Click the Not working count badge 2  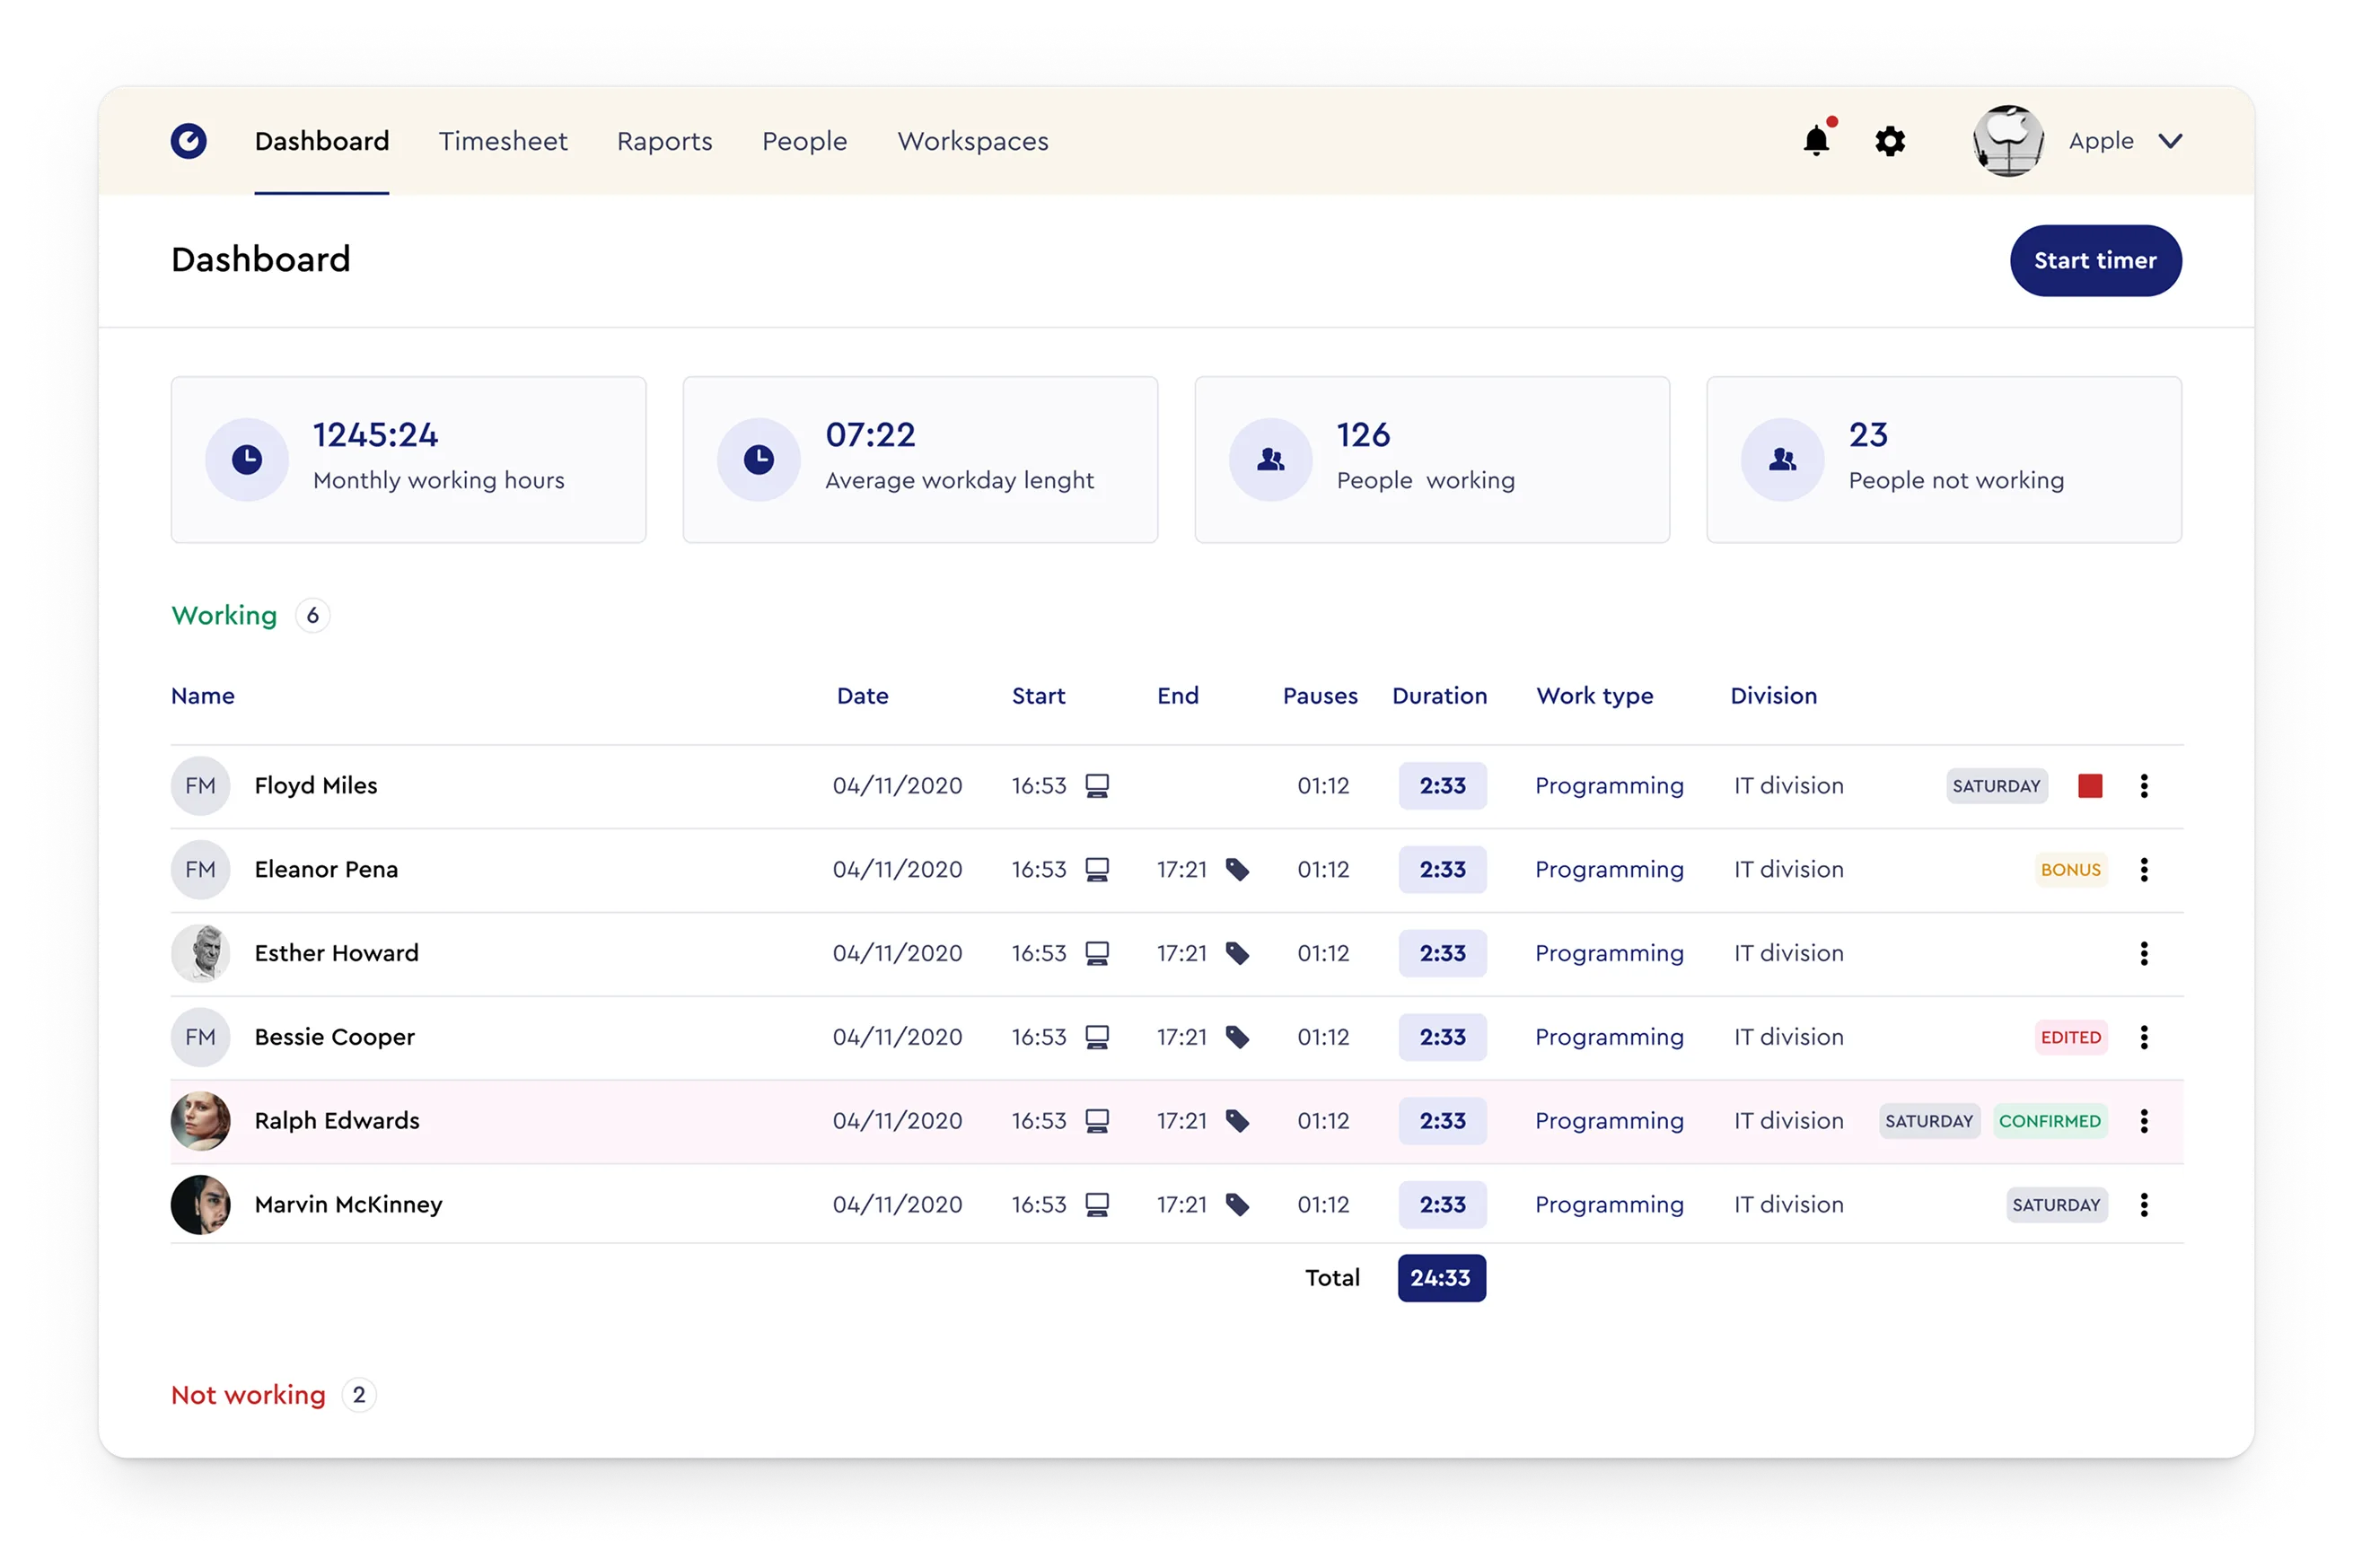point(358,1394)
